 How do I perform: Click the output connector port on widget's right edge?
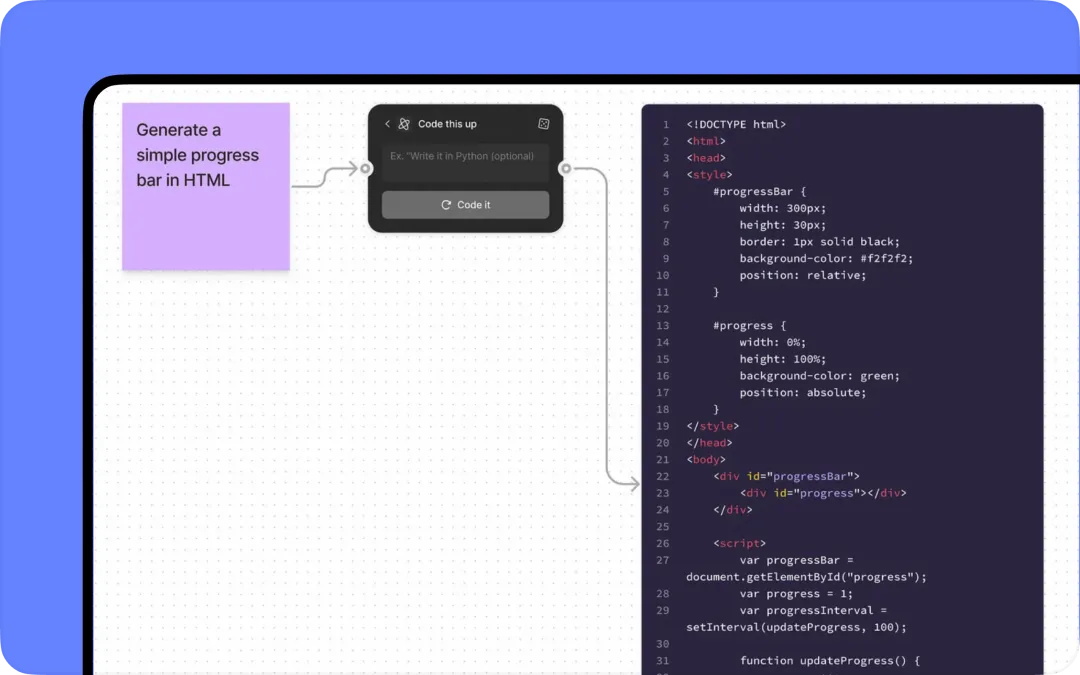point(566,169)
